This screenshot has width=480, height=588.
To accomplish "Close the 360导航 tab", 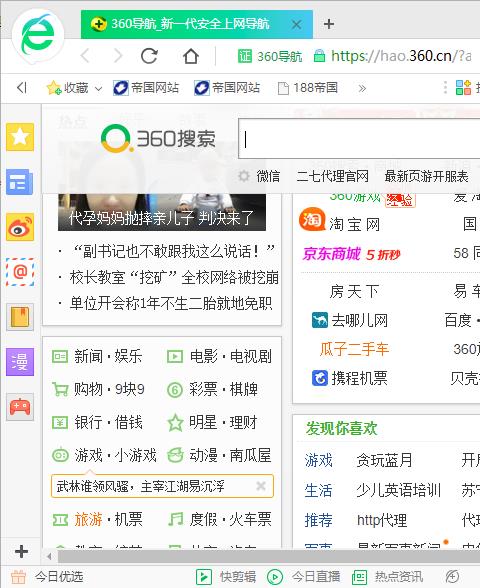I will click(x=296, y=24).
